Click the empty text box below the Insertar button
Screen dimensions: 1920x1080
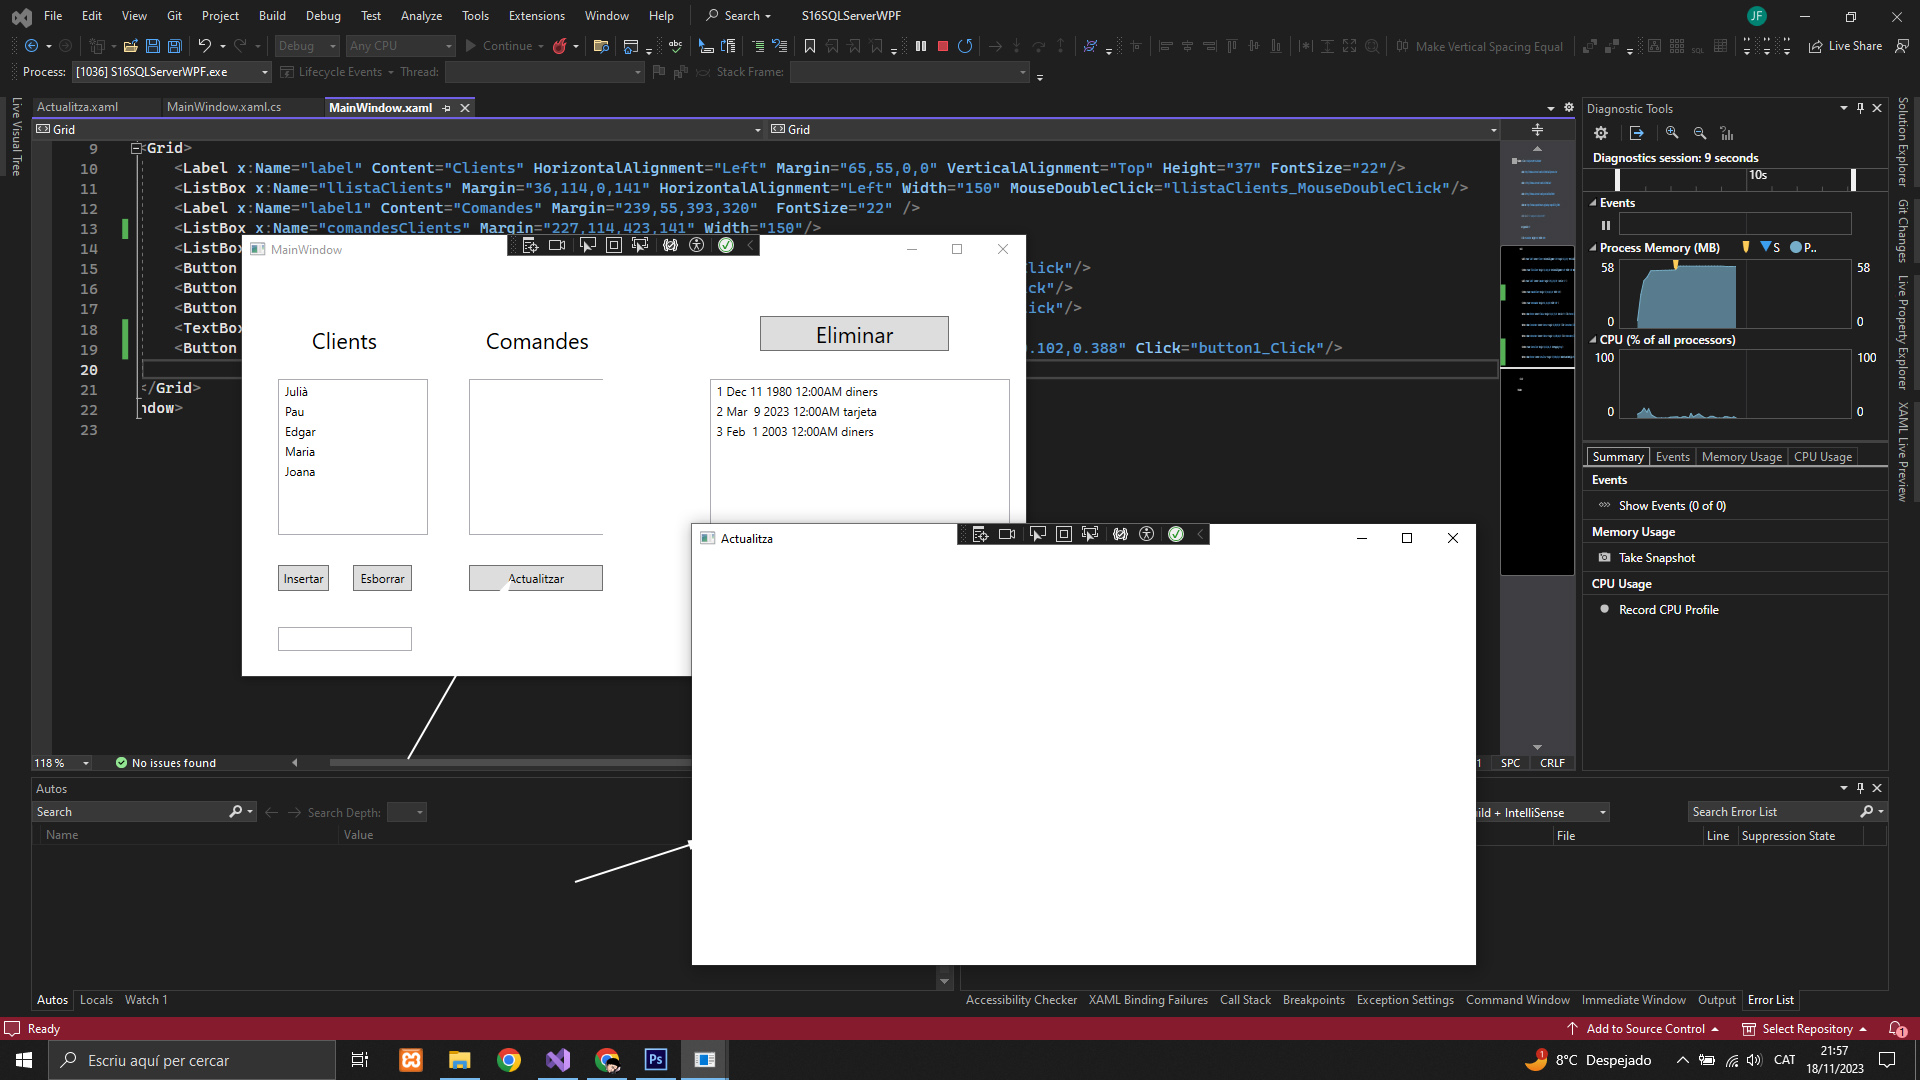point(345,639)
